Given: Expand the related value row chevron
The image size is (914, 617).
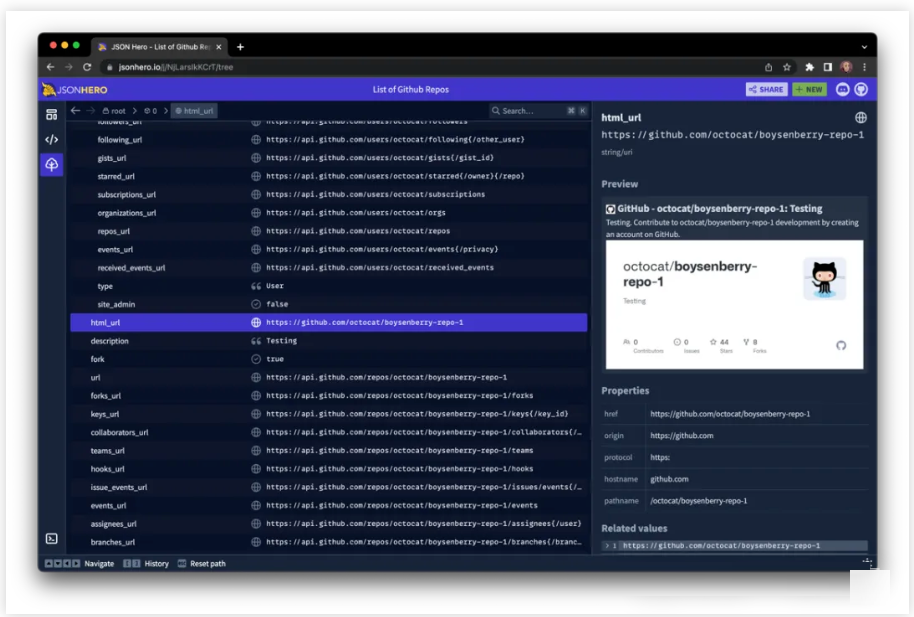Looking at the screenshot, I should [x=606, y=546].
